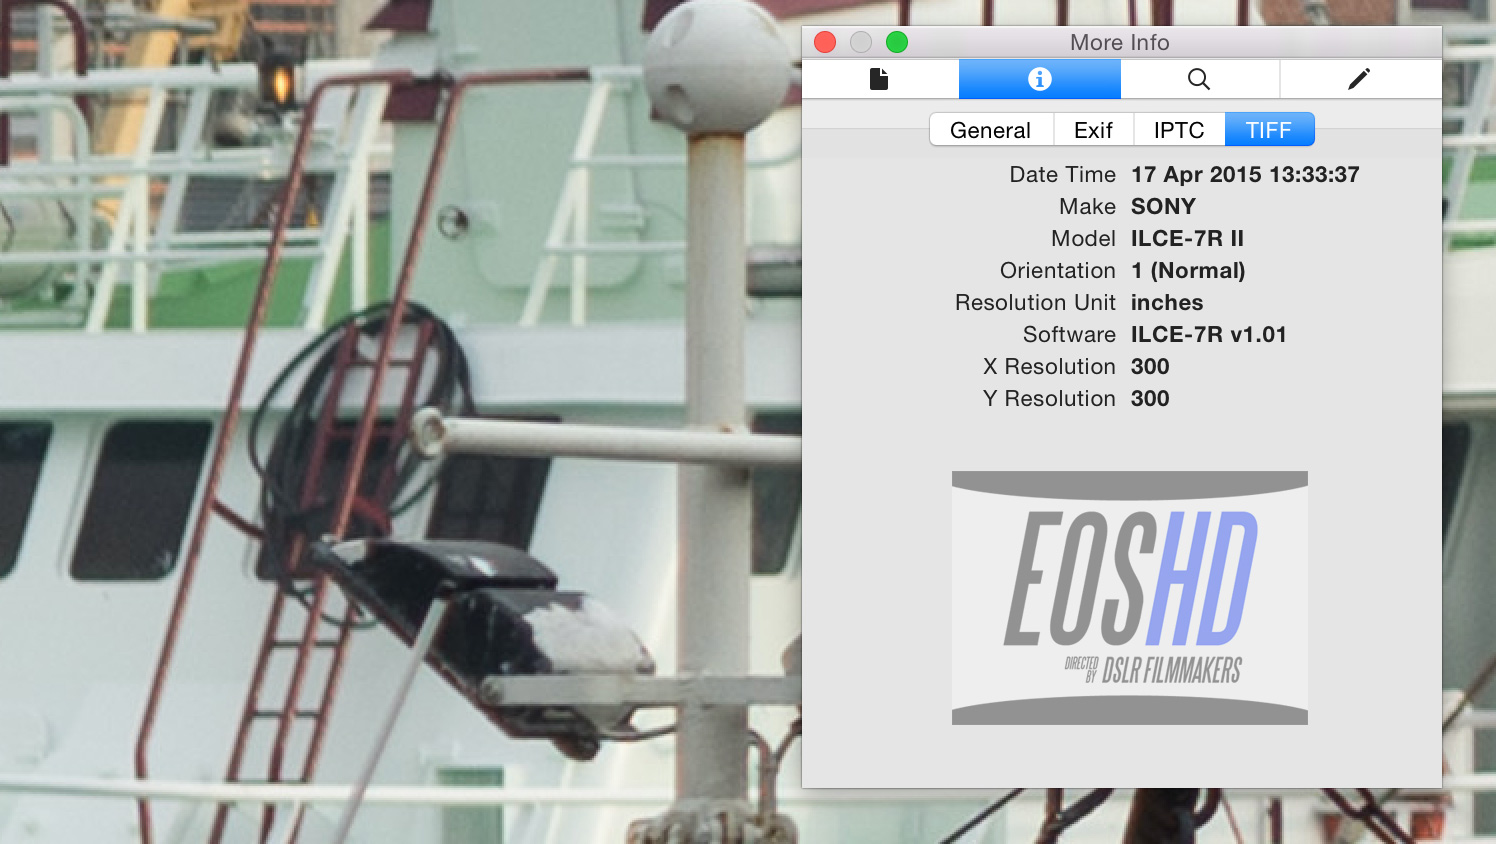Switch to the Exif tab
Screen dimensions: 1496x844
(1093, 130)
